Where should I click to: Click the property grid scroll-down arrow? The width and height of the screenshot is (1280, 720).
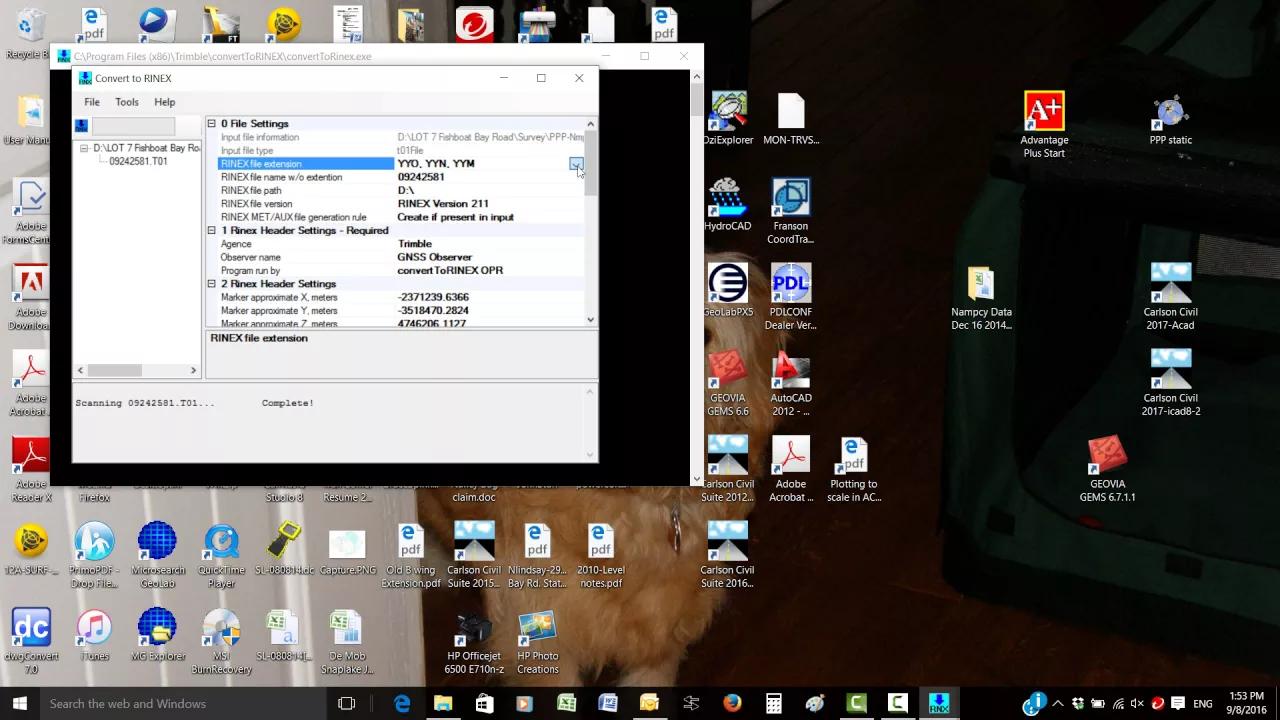(x=591, y=320)
